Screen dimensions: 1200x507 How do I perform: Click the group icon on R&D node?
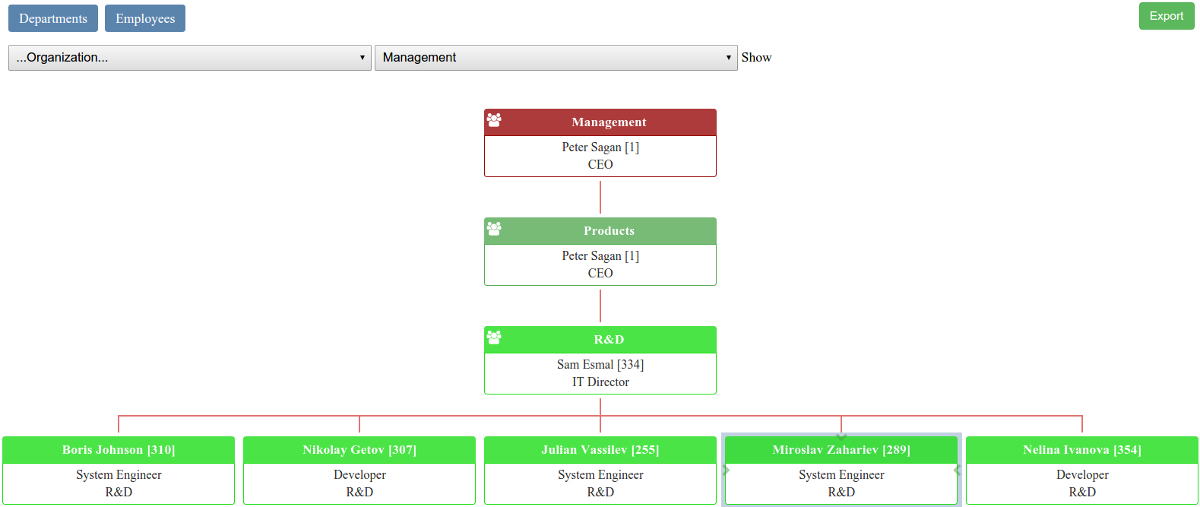click(x=494, y=337)
